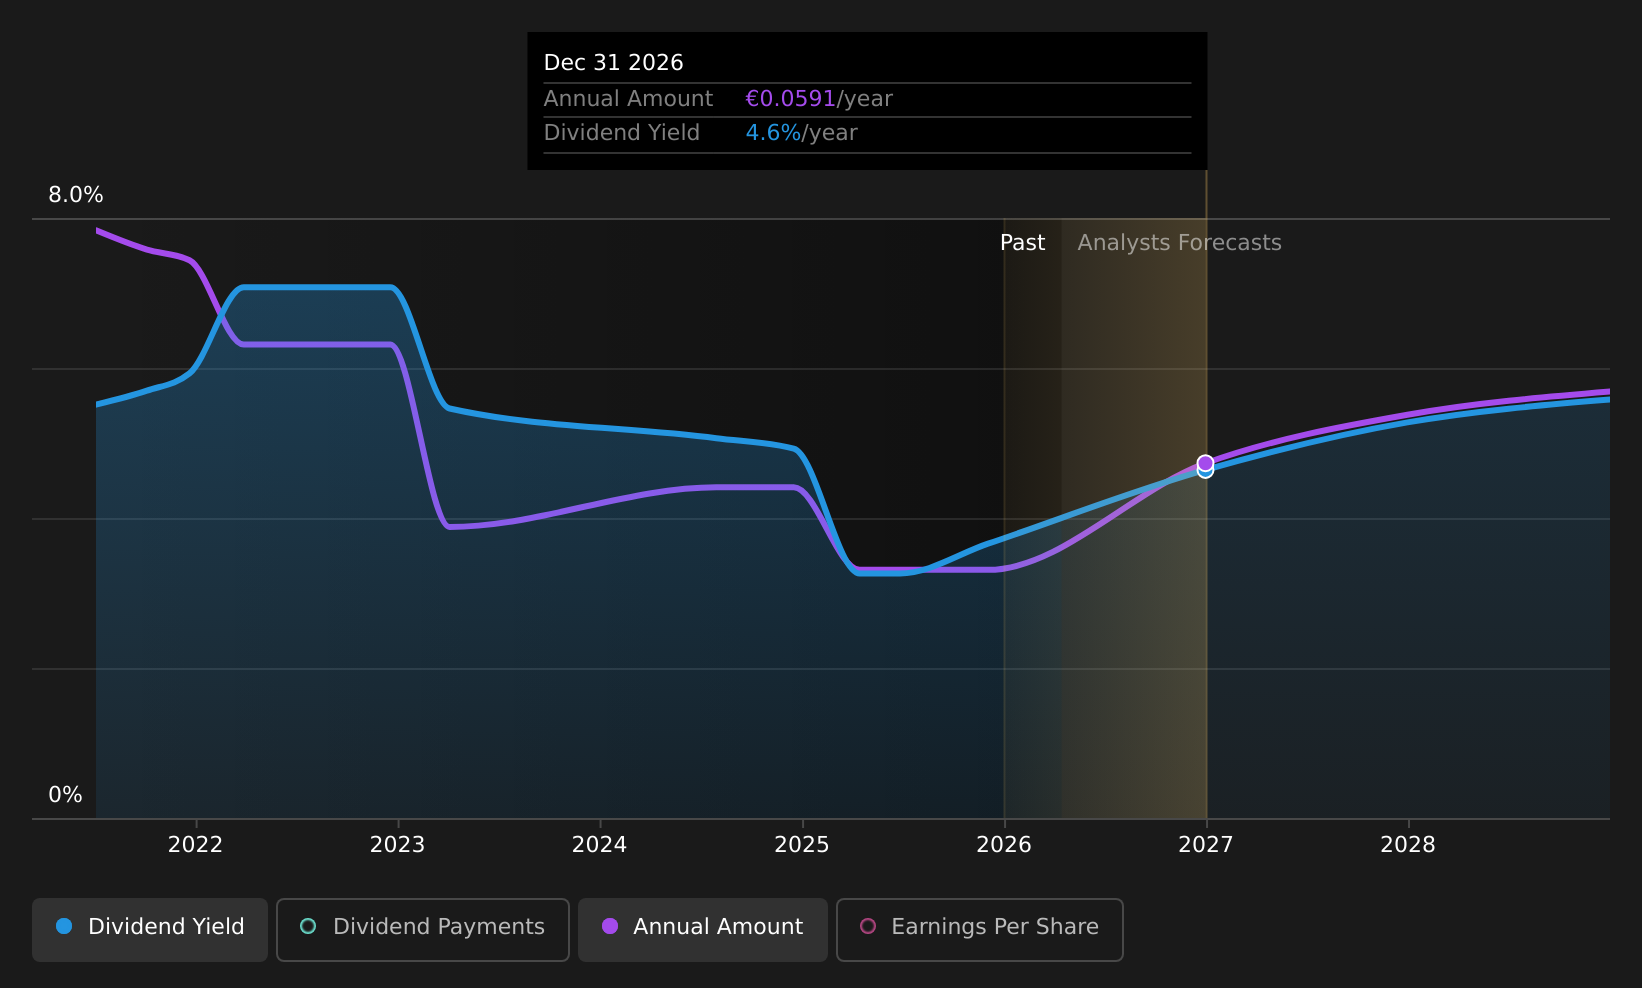Viewport: 1642px width, 988px height.
Task: Click the 2022 x-axis label
Action: click(x=195, y=845)
